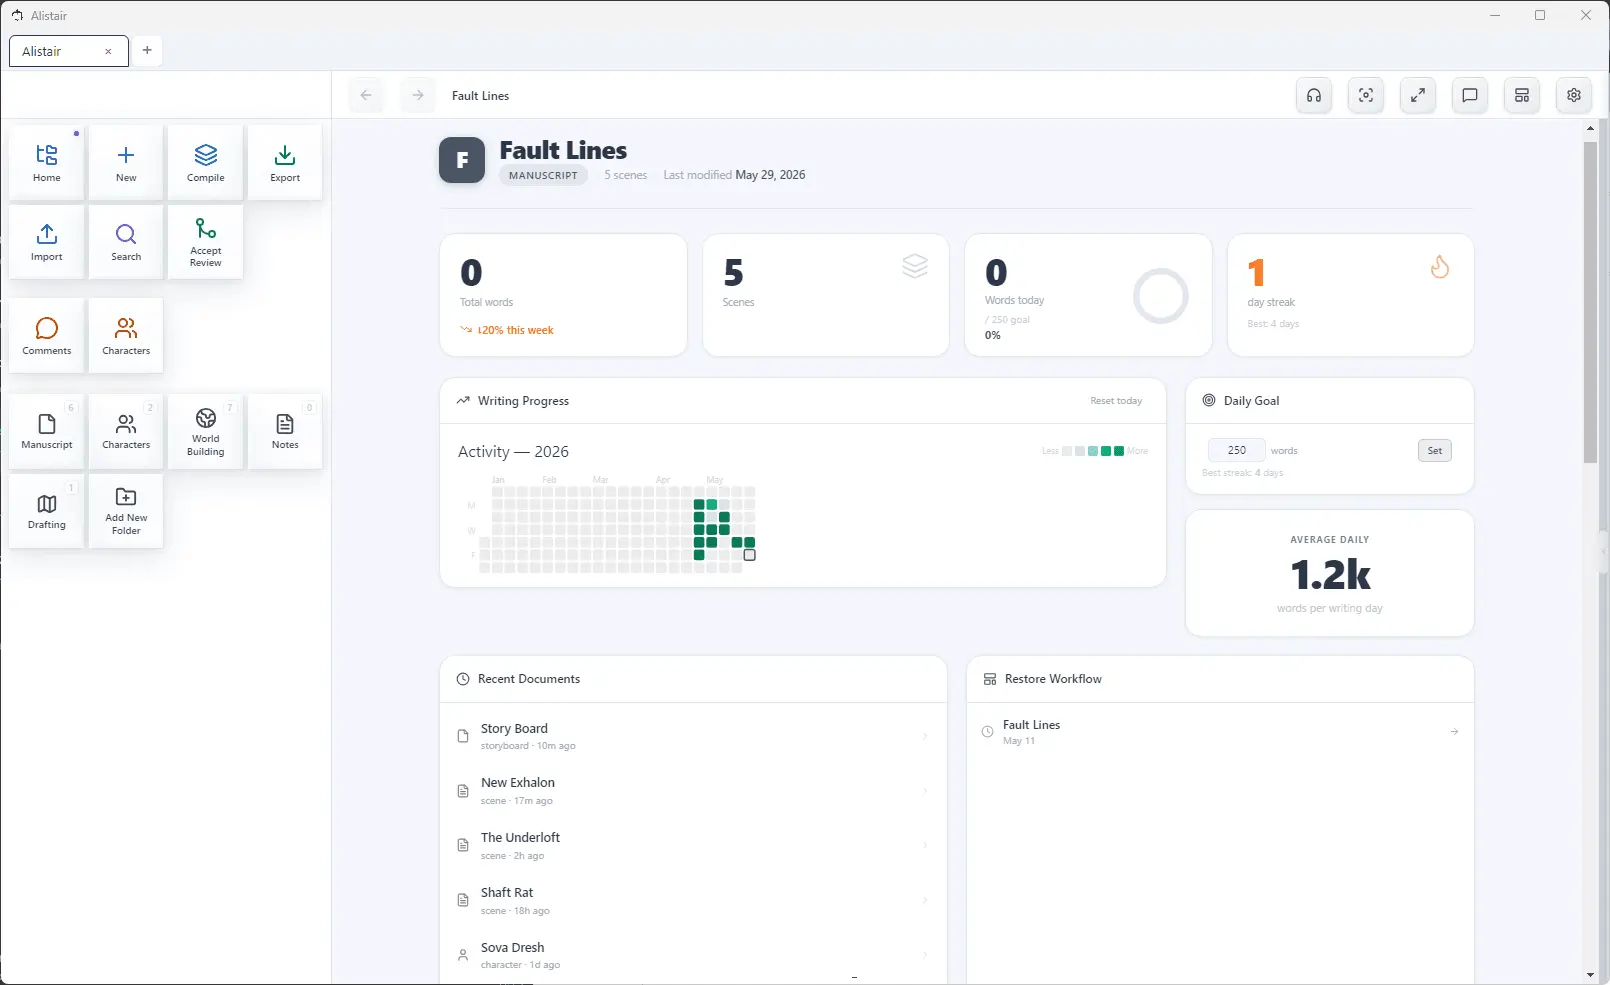Open the Comments panel tile

coord(47,335)
